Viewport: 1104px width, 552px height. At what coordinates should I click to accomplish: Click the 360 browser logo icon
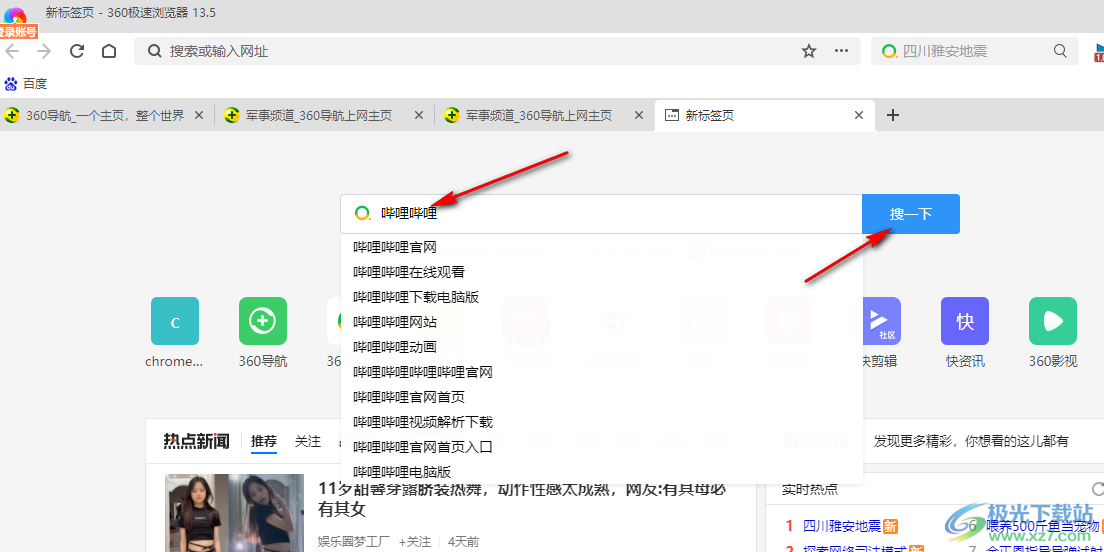(15, 15)
